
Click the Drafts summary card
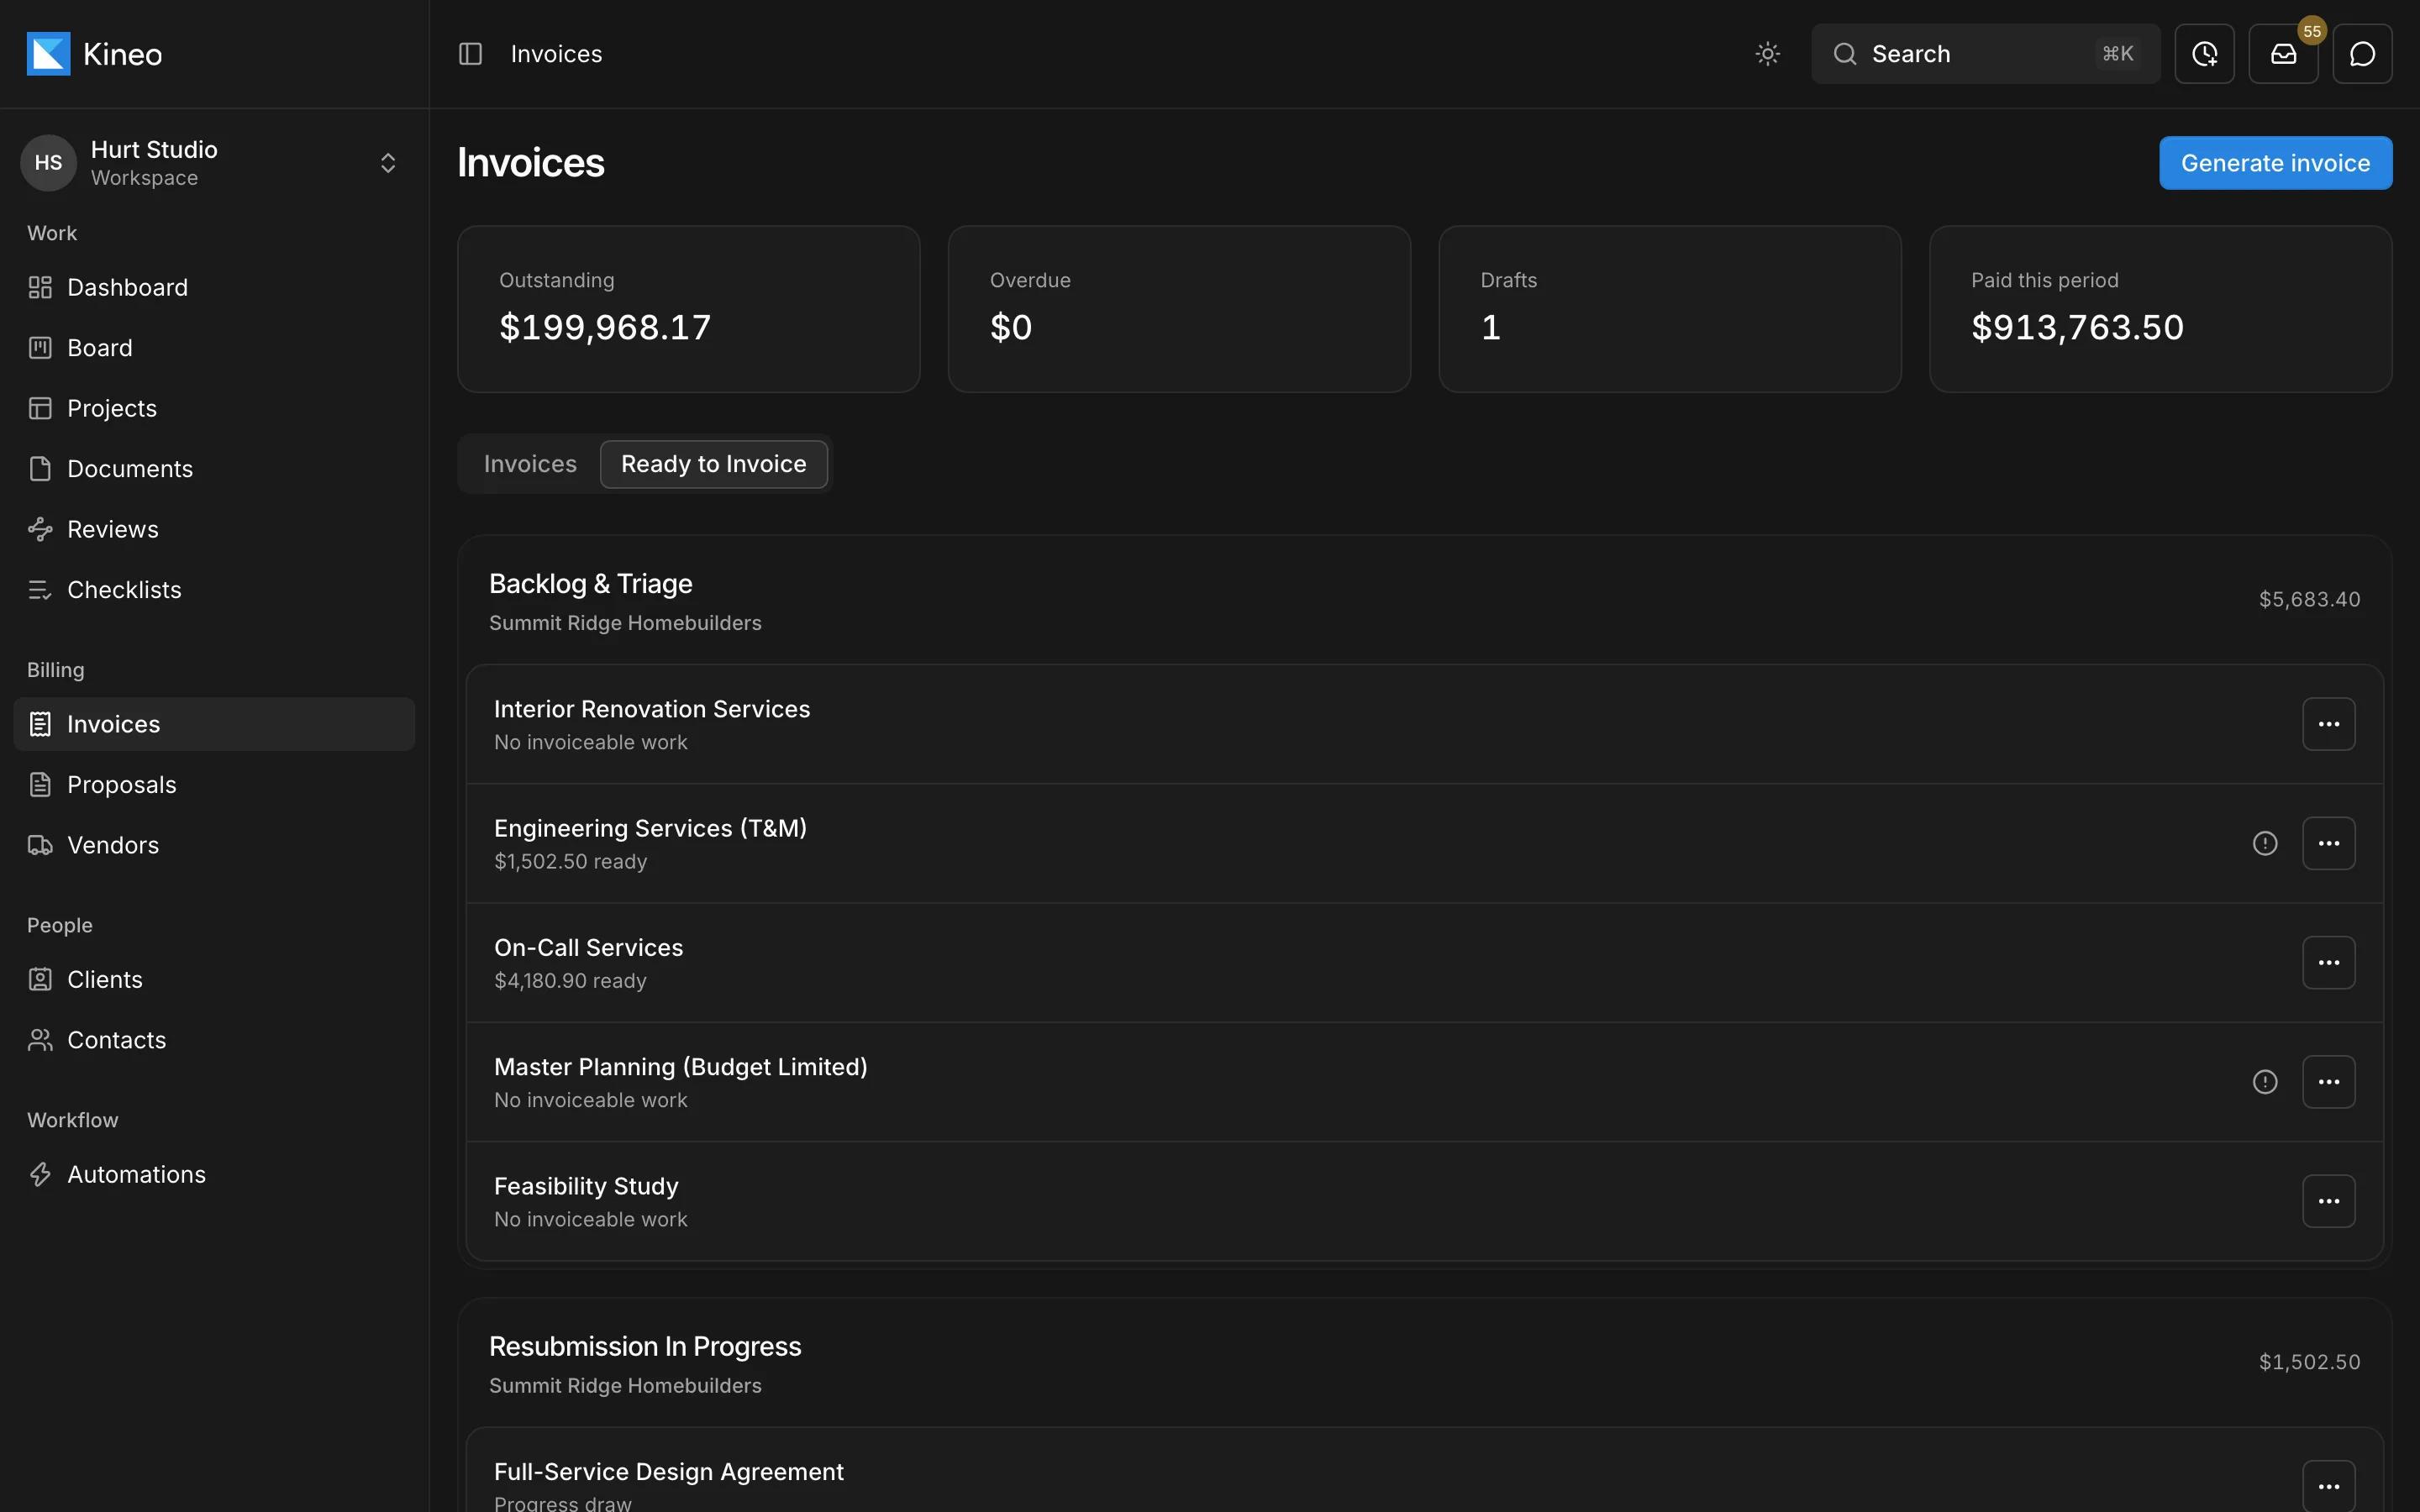pyautogui.click(x=1669, y=309)
